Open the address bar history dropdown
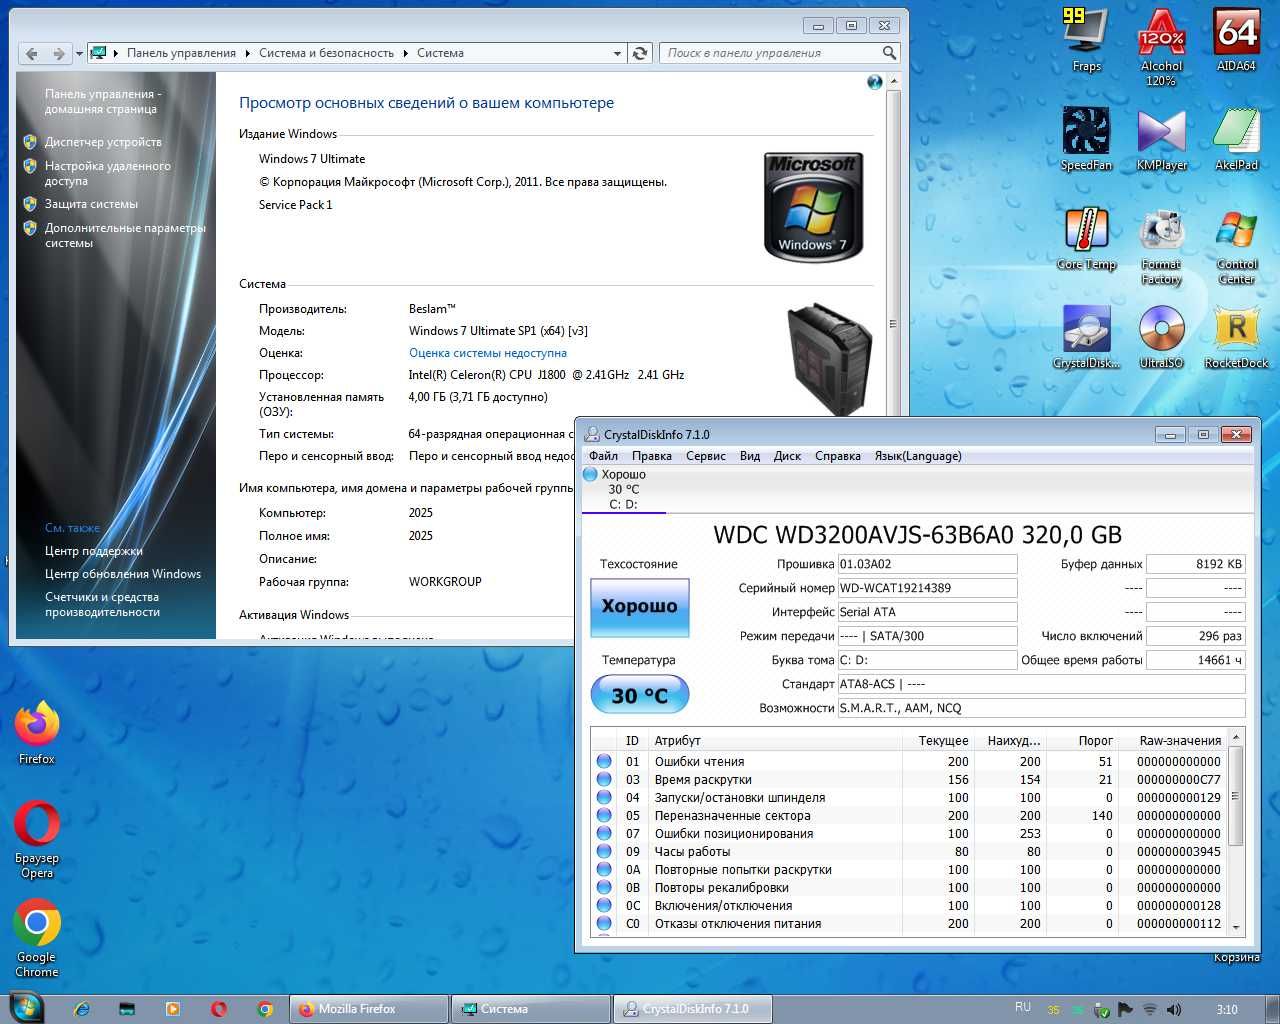The image size is (1280, 1024). tap(617, 53)
